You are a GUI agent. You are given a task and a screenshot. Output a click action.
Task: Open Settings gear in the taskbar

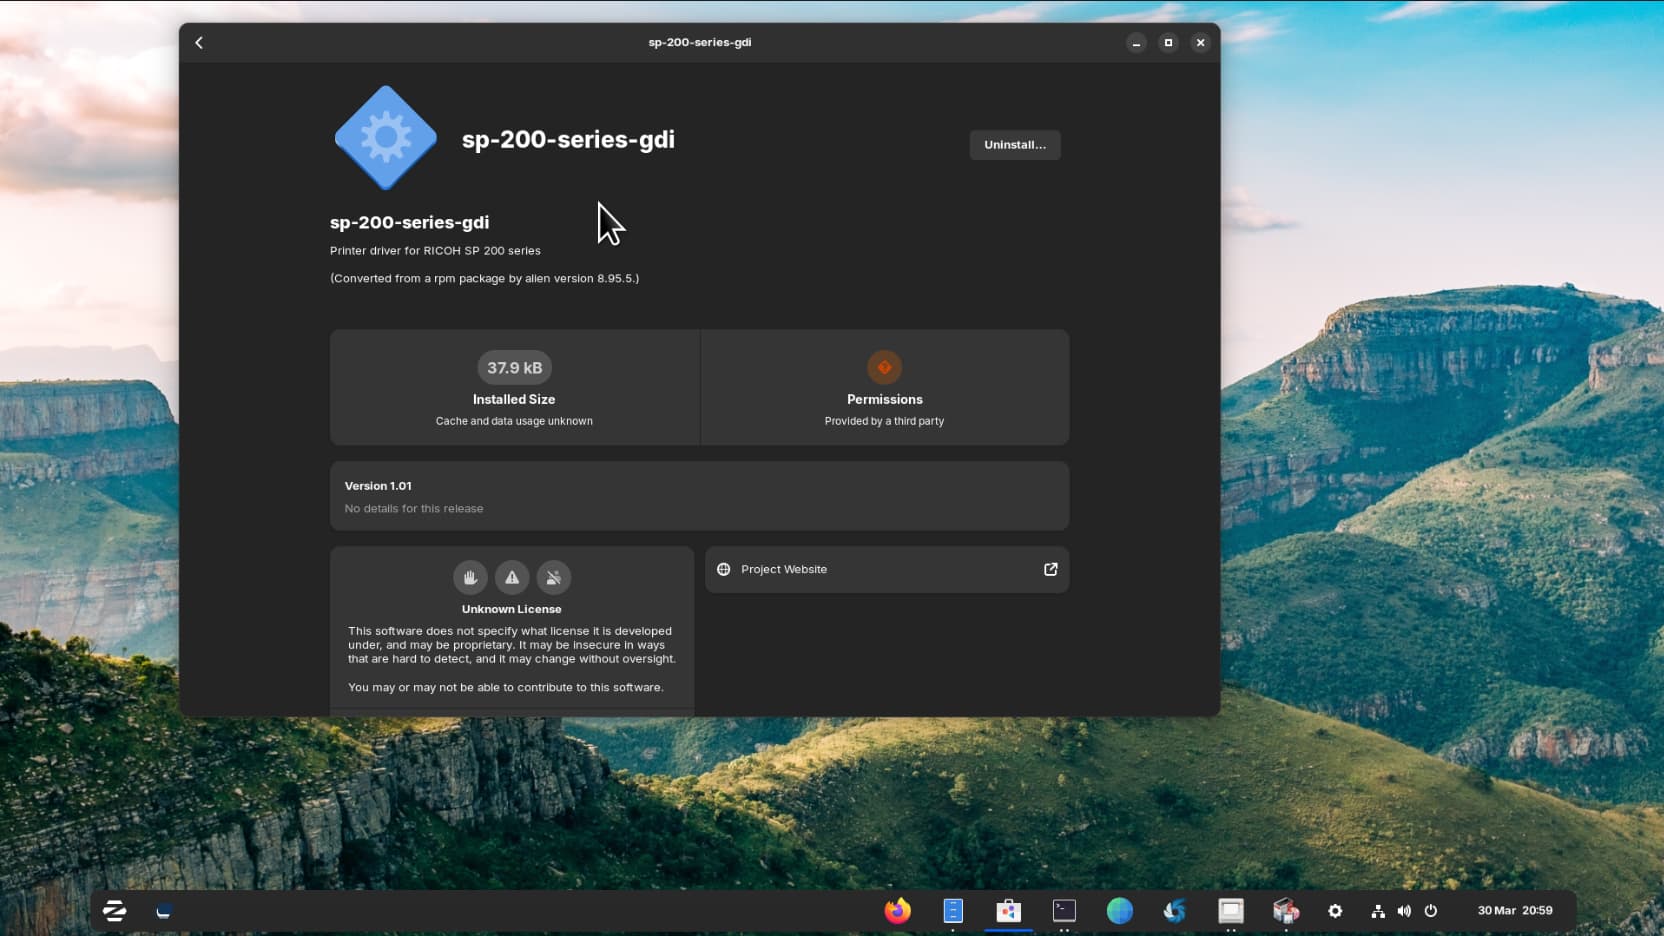[1335, 911]
